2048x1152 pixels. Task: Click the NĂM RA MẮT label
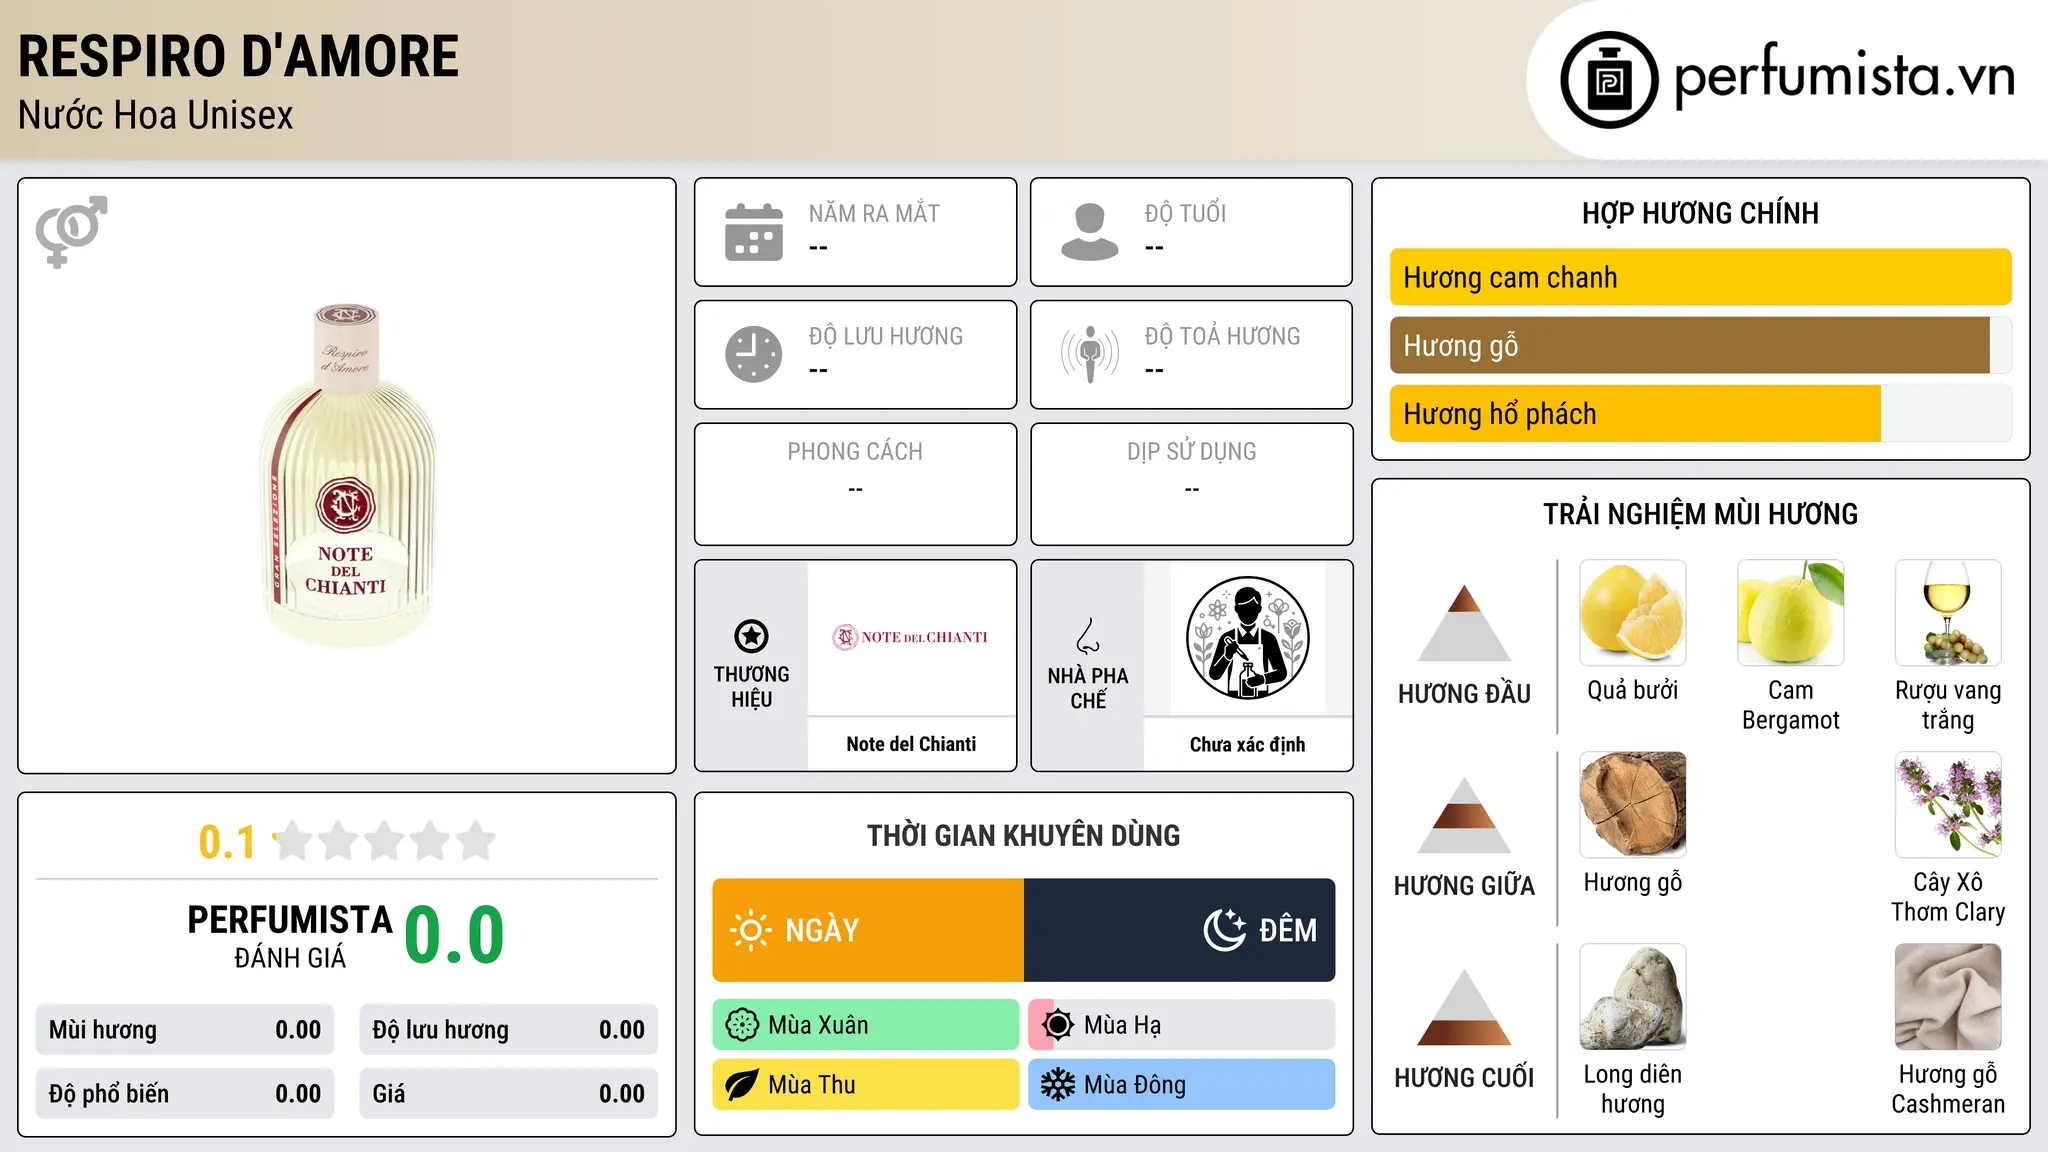coord(874,214)
